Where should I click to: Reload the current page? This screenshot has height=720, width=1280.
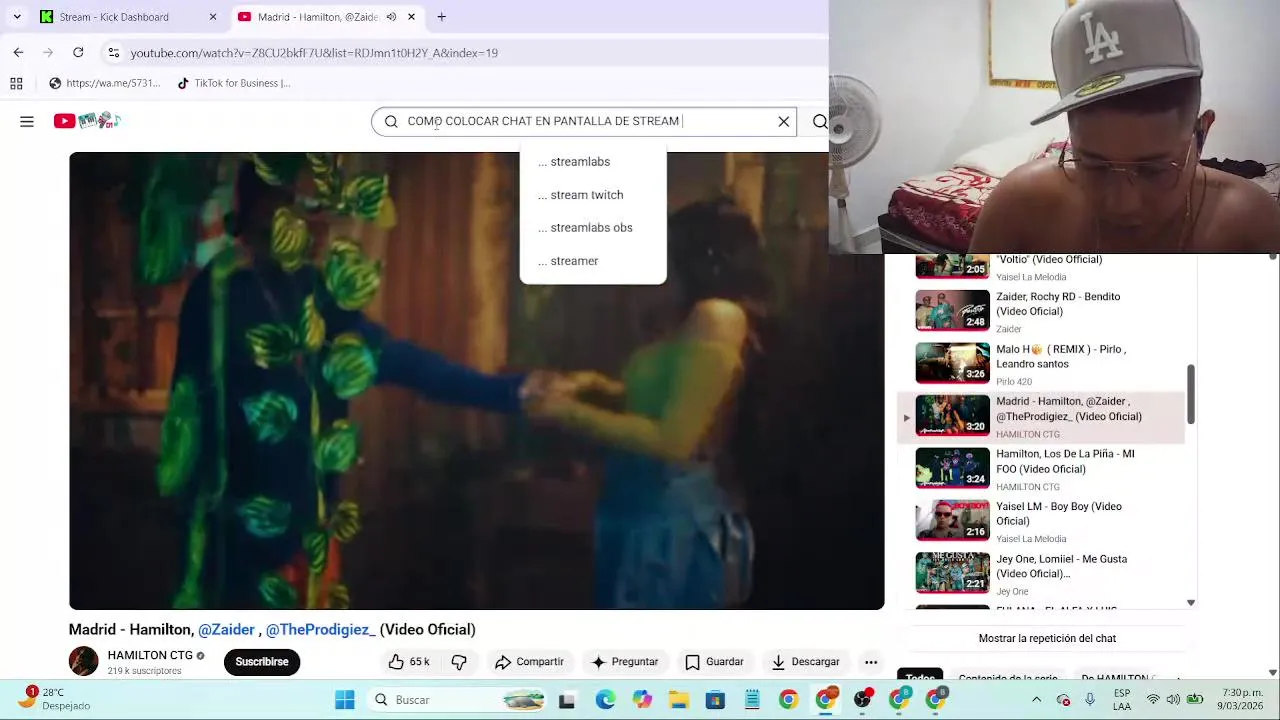(78, 52)
